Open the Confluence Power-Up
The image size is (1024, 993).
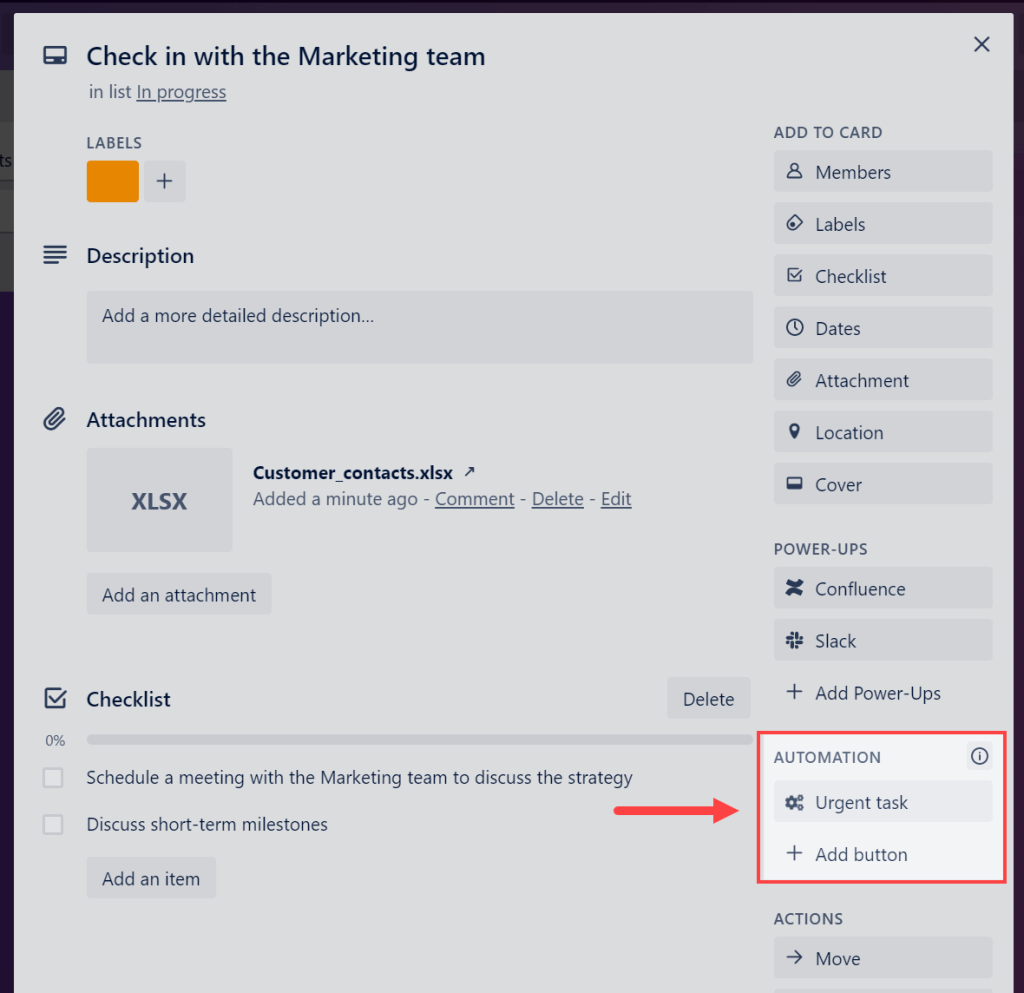tap(883, 588)
